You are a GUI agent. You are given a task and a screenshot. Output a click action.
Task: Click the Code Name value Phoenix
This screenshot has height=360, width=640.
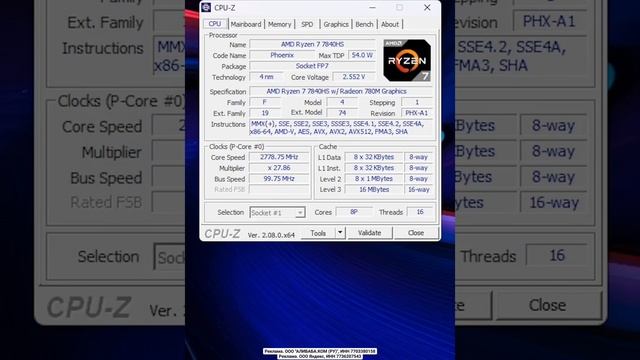[282, 55]
